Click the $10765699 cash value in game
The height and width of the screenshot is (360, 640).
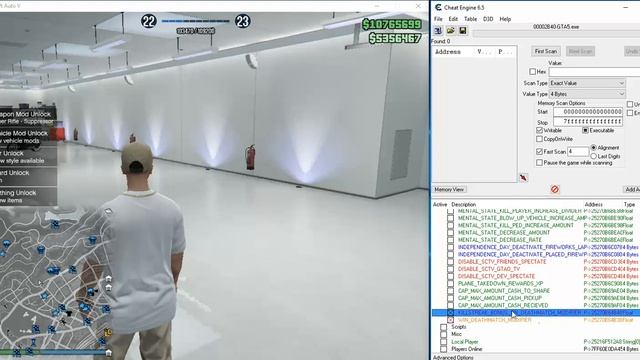tap(391, 24)
